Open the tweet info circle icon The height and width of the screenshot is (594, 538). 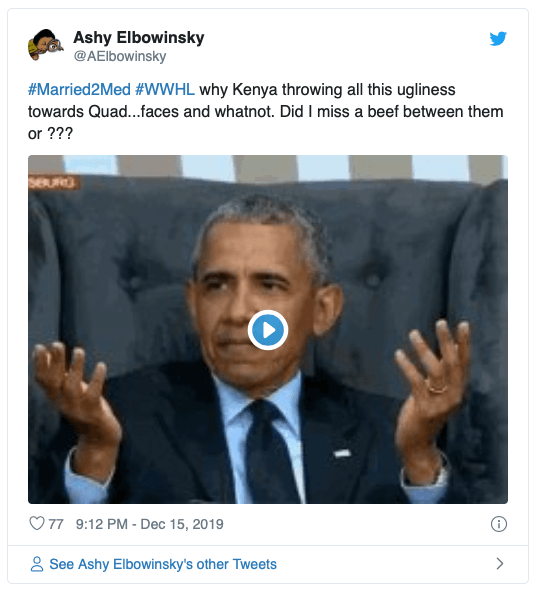(499, 524)
